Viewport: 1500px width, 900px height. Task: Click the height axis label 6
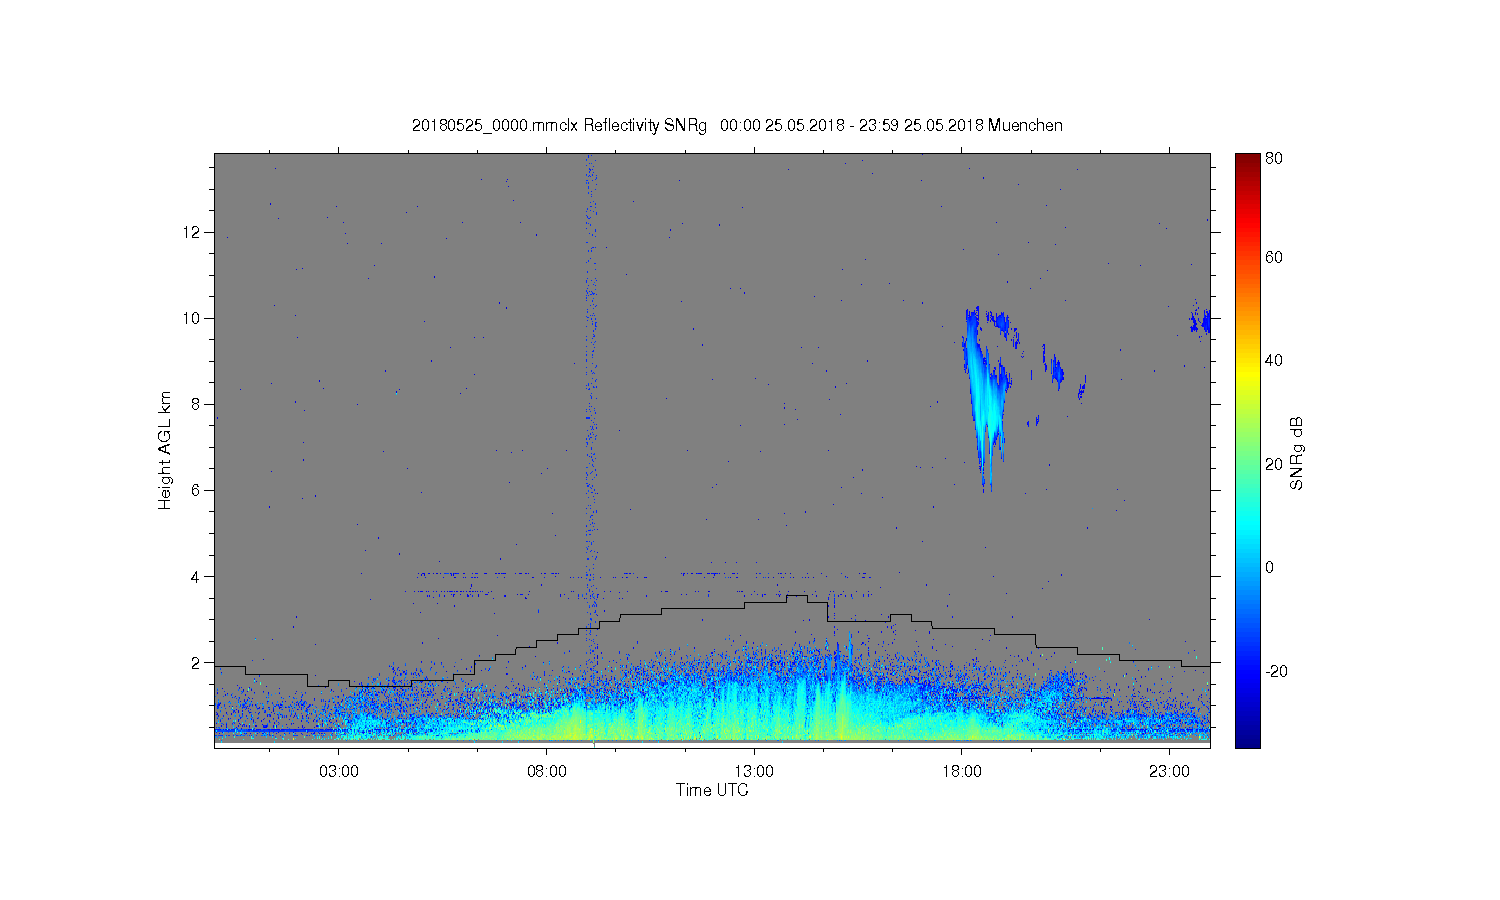pos(196,490)
